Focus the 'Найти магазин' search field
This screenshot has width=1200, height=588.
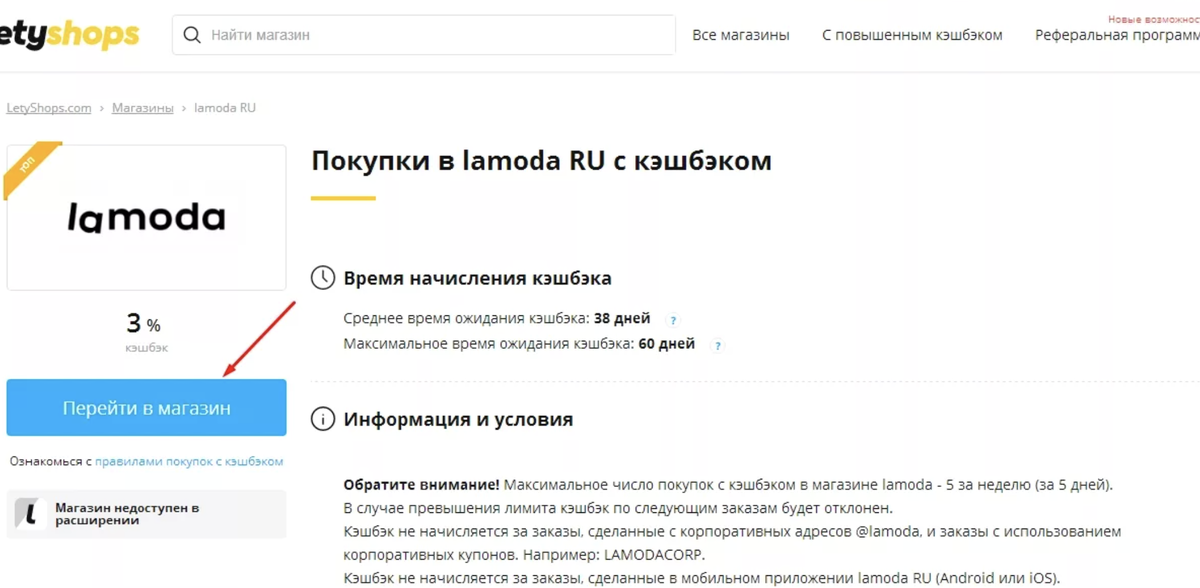(x=424, y=35)
